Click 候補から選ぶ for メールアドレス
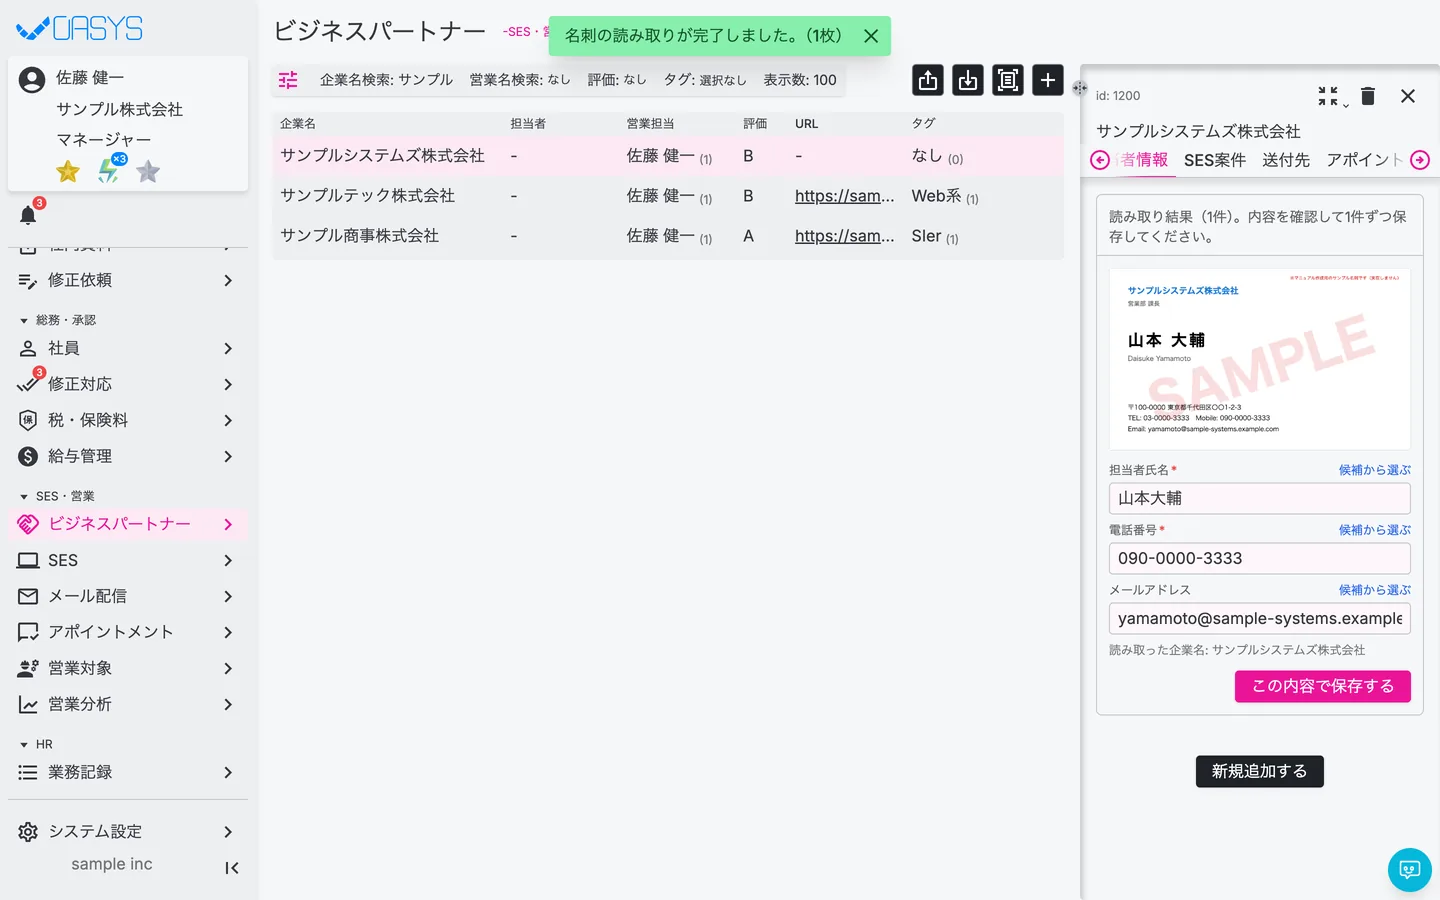This screenshot has width=1440, height=900. [1375, 590]
